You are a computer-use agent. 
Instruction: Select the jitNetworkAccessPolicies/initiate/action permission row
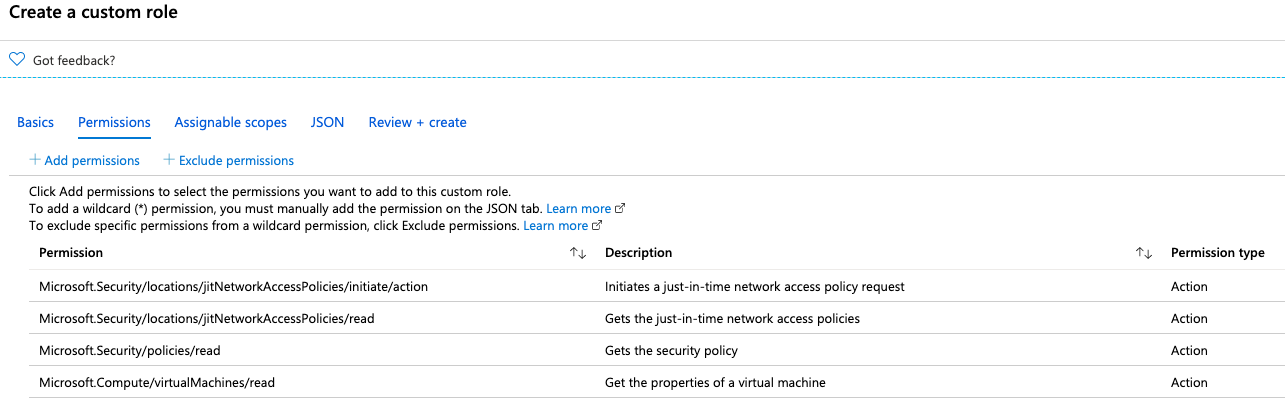pos(233,287)
